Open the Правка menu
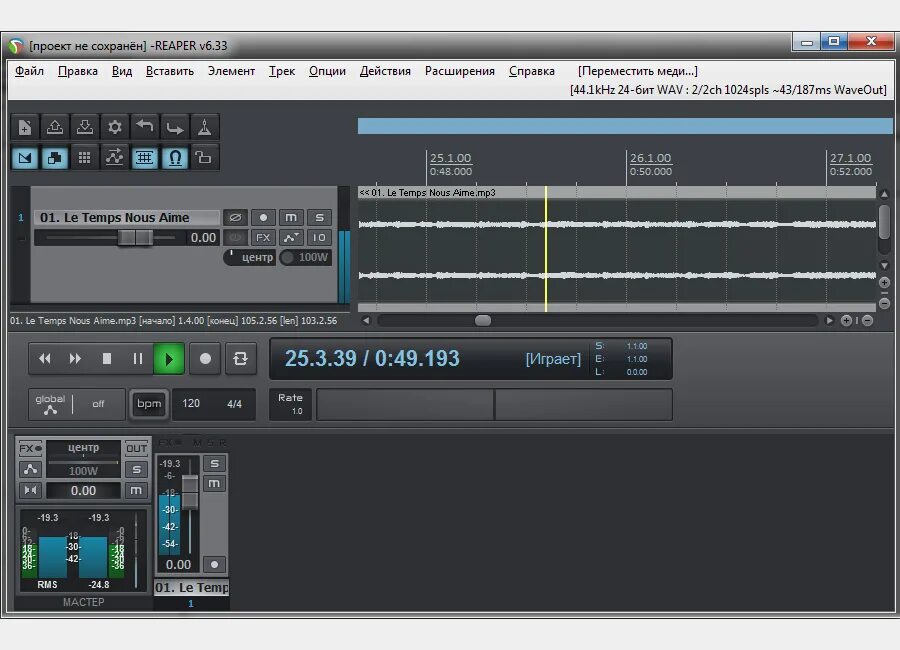The height and width of the screenshot is (650, 900). [77, 71]
